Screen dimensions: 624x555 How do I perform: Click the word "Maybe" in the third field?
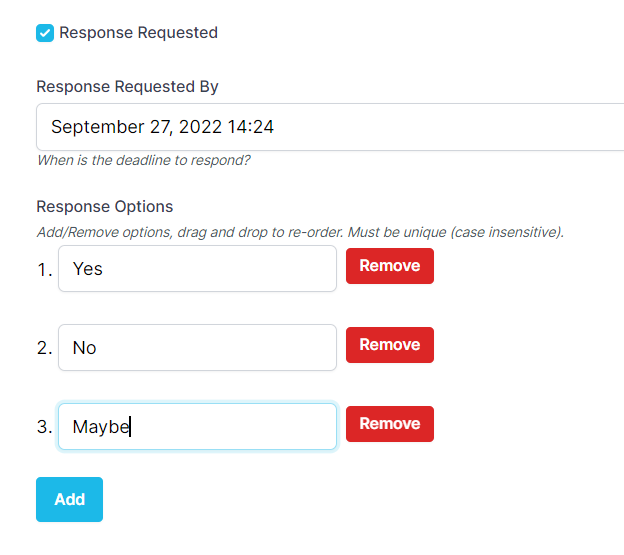pyautogui.click(x=101, y=427)
